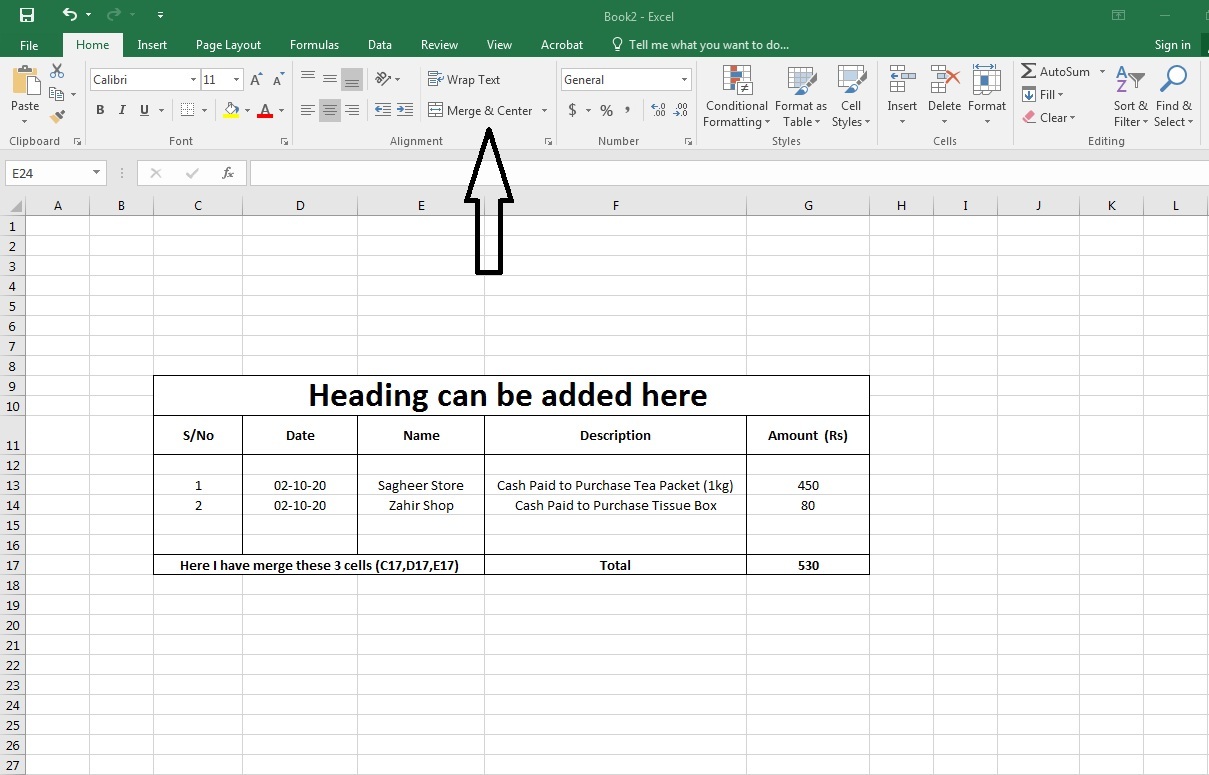Activate Middle Align vertical alignment

click(330, 78)
